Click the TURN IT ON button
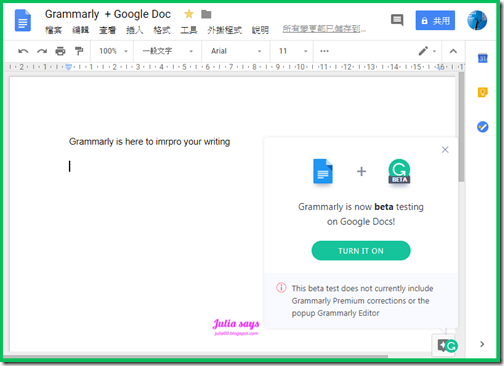Image resolution: width=504 pixels, height=366 pixels. click(361, 251)
